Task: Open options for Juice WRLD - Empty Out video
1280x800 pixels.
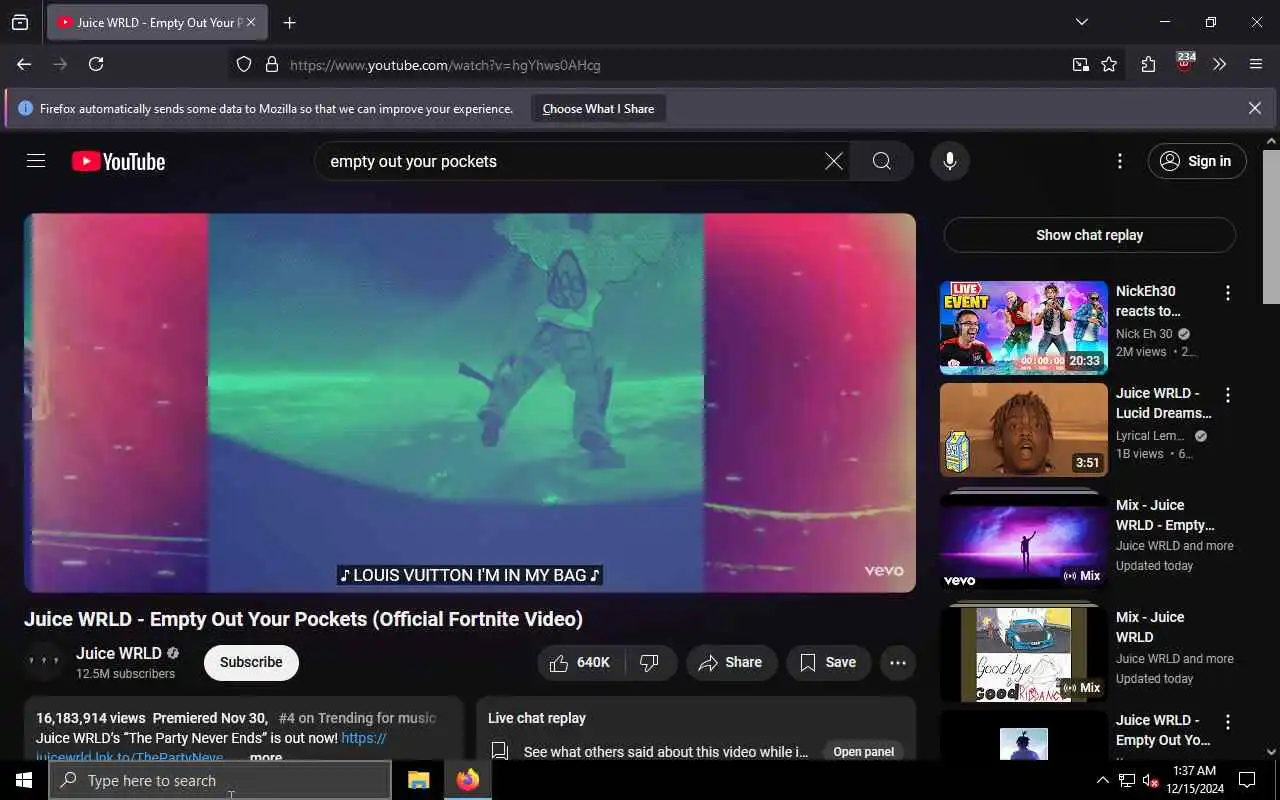Action: [1227, 721]
